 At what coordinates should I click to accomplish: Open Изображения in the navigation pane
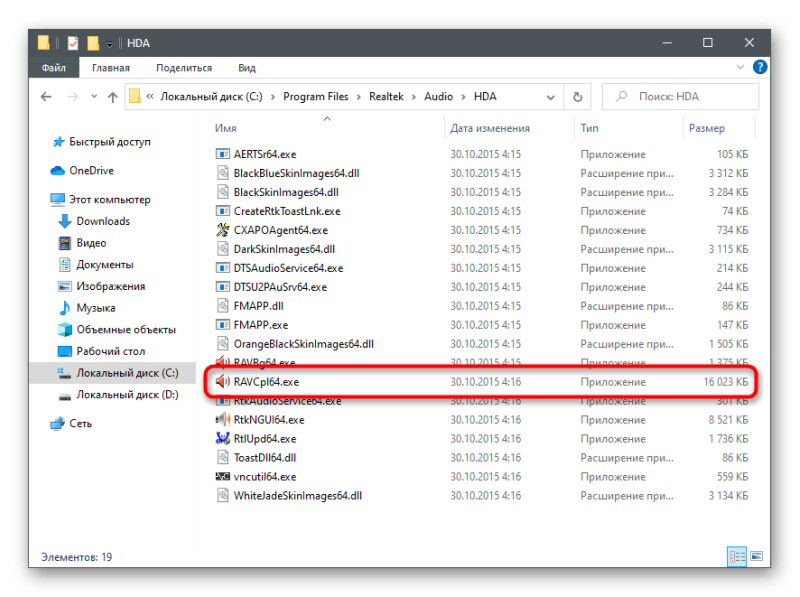111,286
